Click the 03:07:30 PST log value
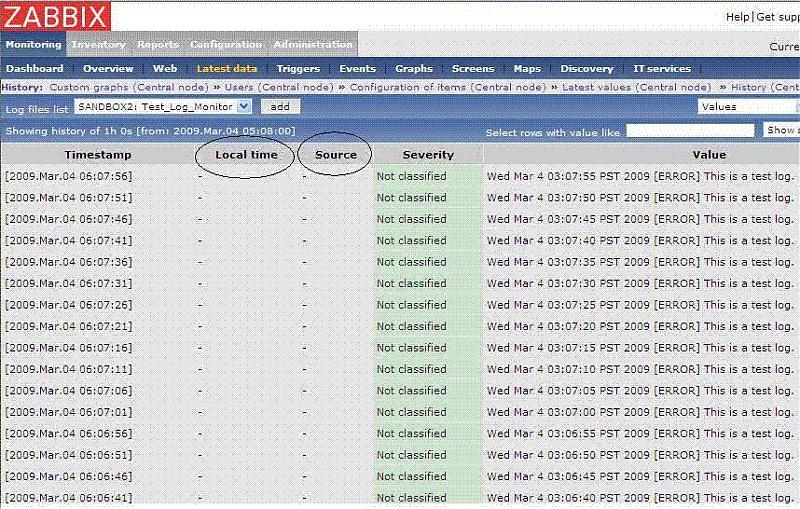Image resolution: width=800 pixels, height=509 pixels. pos(640,283)
